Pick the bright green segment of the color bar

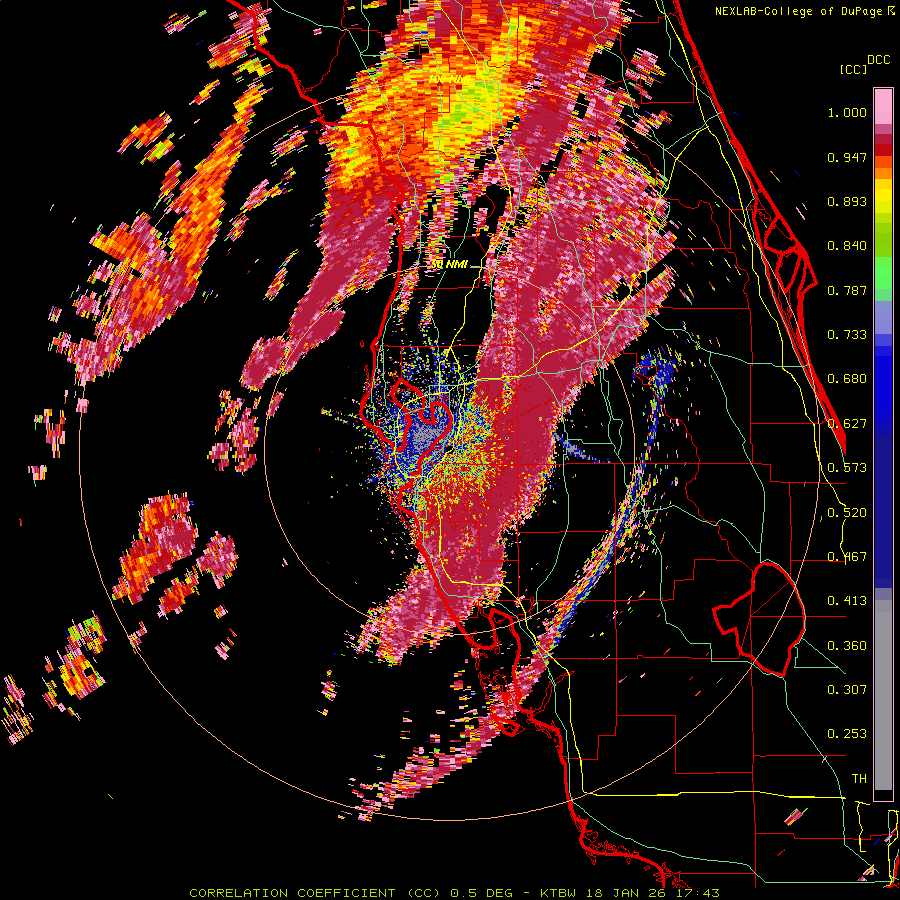click(x=883, y=273)
